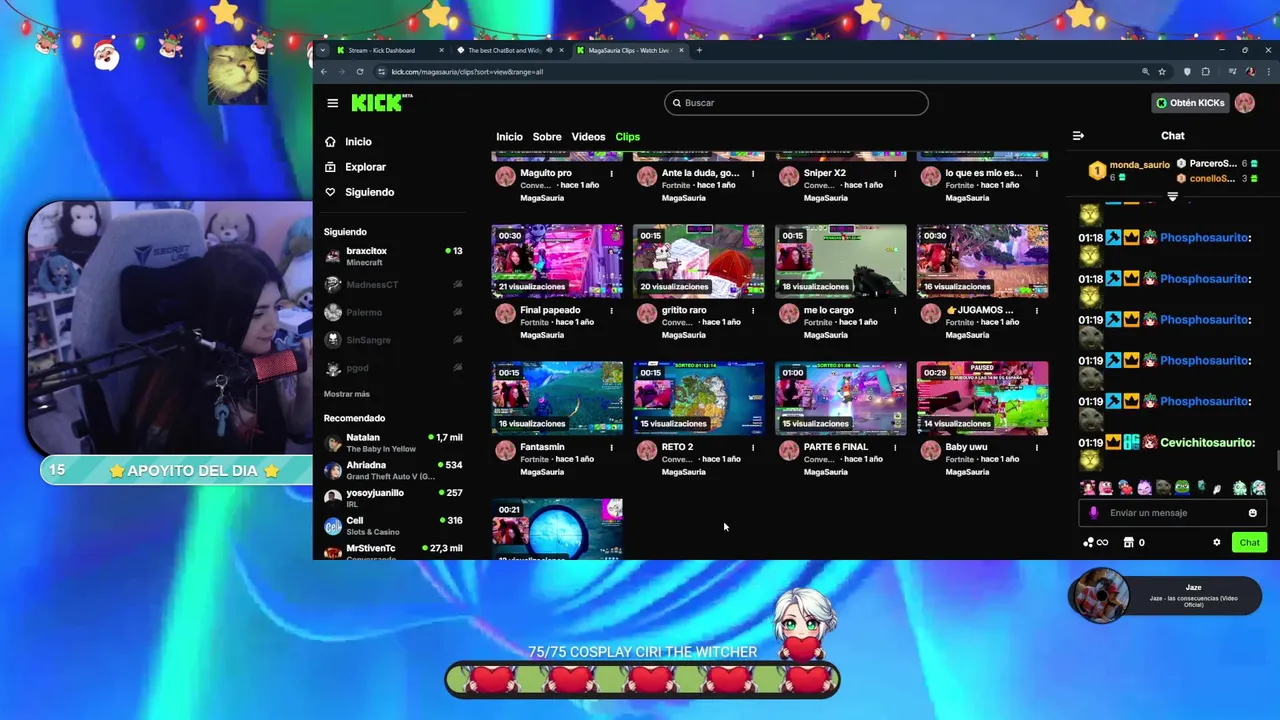Screen dimensions: 1280x720
Task: Click Natalan avatar in Recomendado
Action: click(x=333, y=443)
